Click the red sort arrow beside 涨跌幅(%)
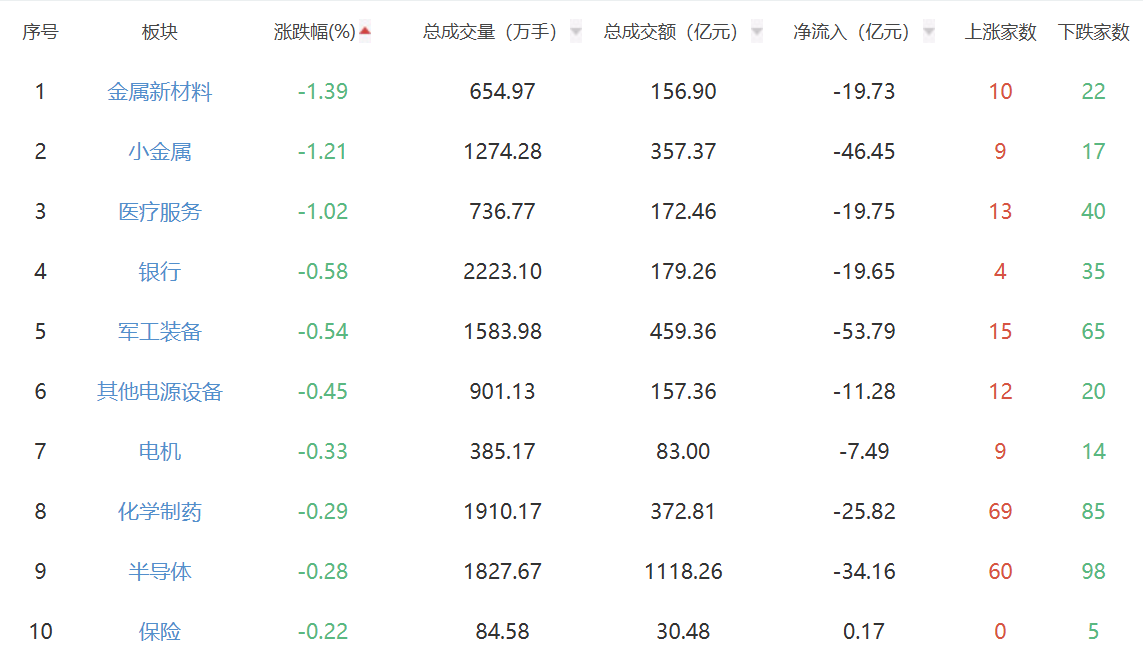This screenshot has width=1143, height=663. click(365, 31)
